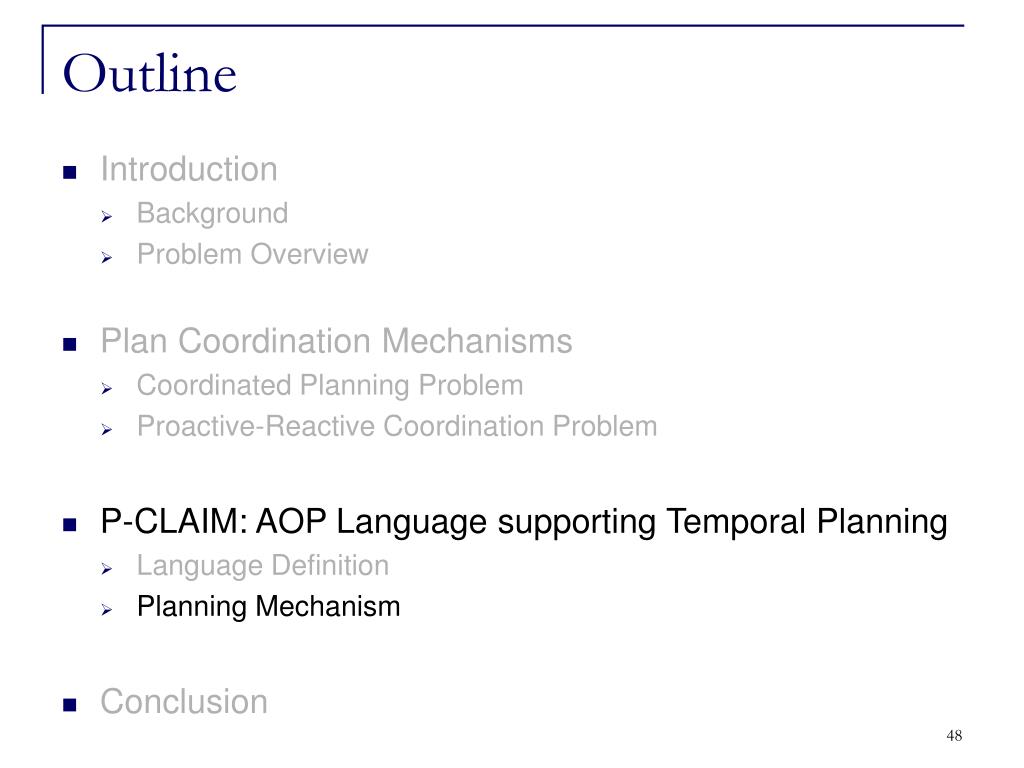Select Plan Coordination Mechanisms heading

click(x=336, y=341)
